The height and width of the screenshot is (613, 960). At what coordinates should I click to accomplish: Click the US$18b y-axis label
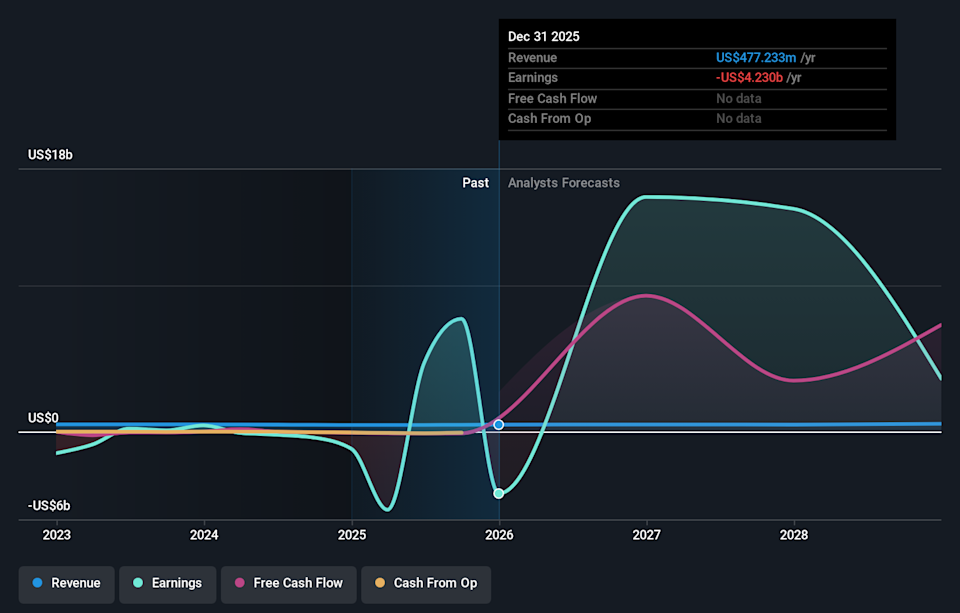click(x=50, y=155)
